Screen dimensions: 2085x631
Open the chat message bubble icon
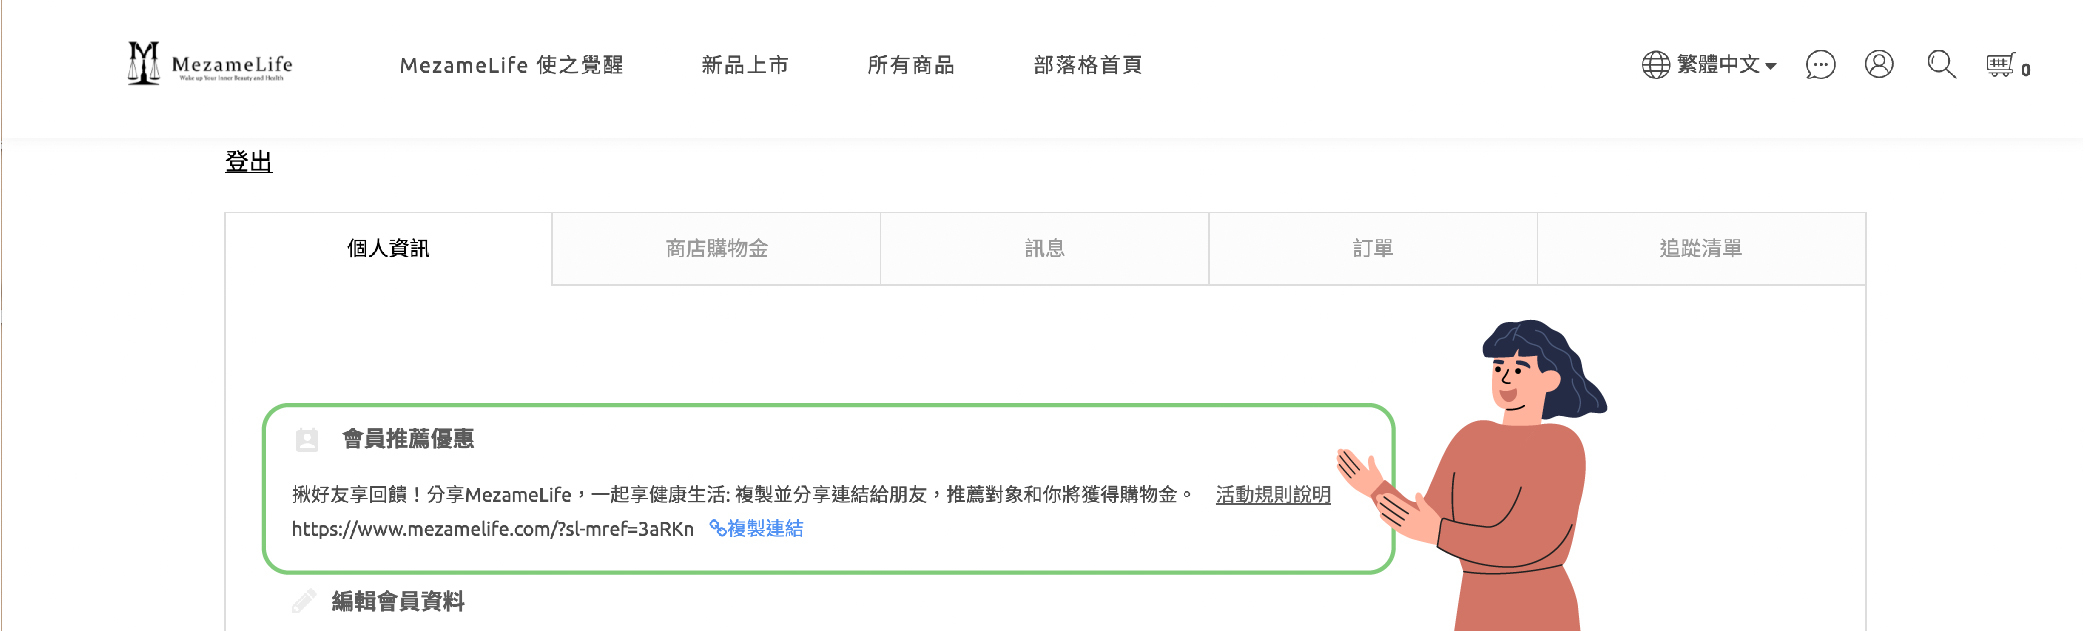pyautogui.click(x=1820, y=65)
